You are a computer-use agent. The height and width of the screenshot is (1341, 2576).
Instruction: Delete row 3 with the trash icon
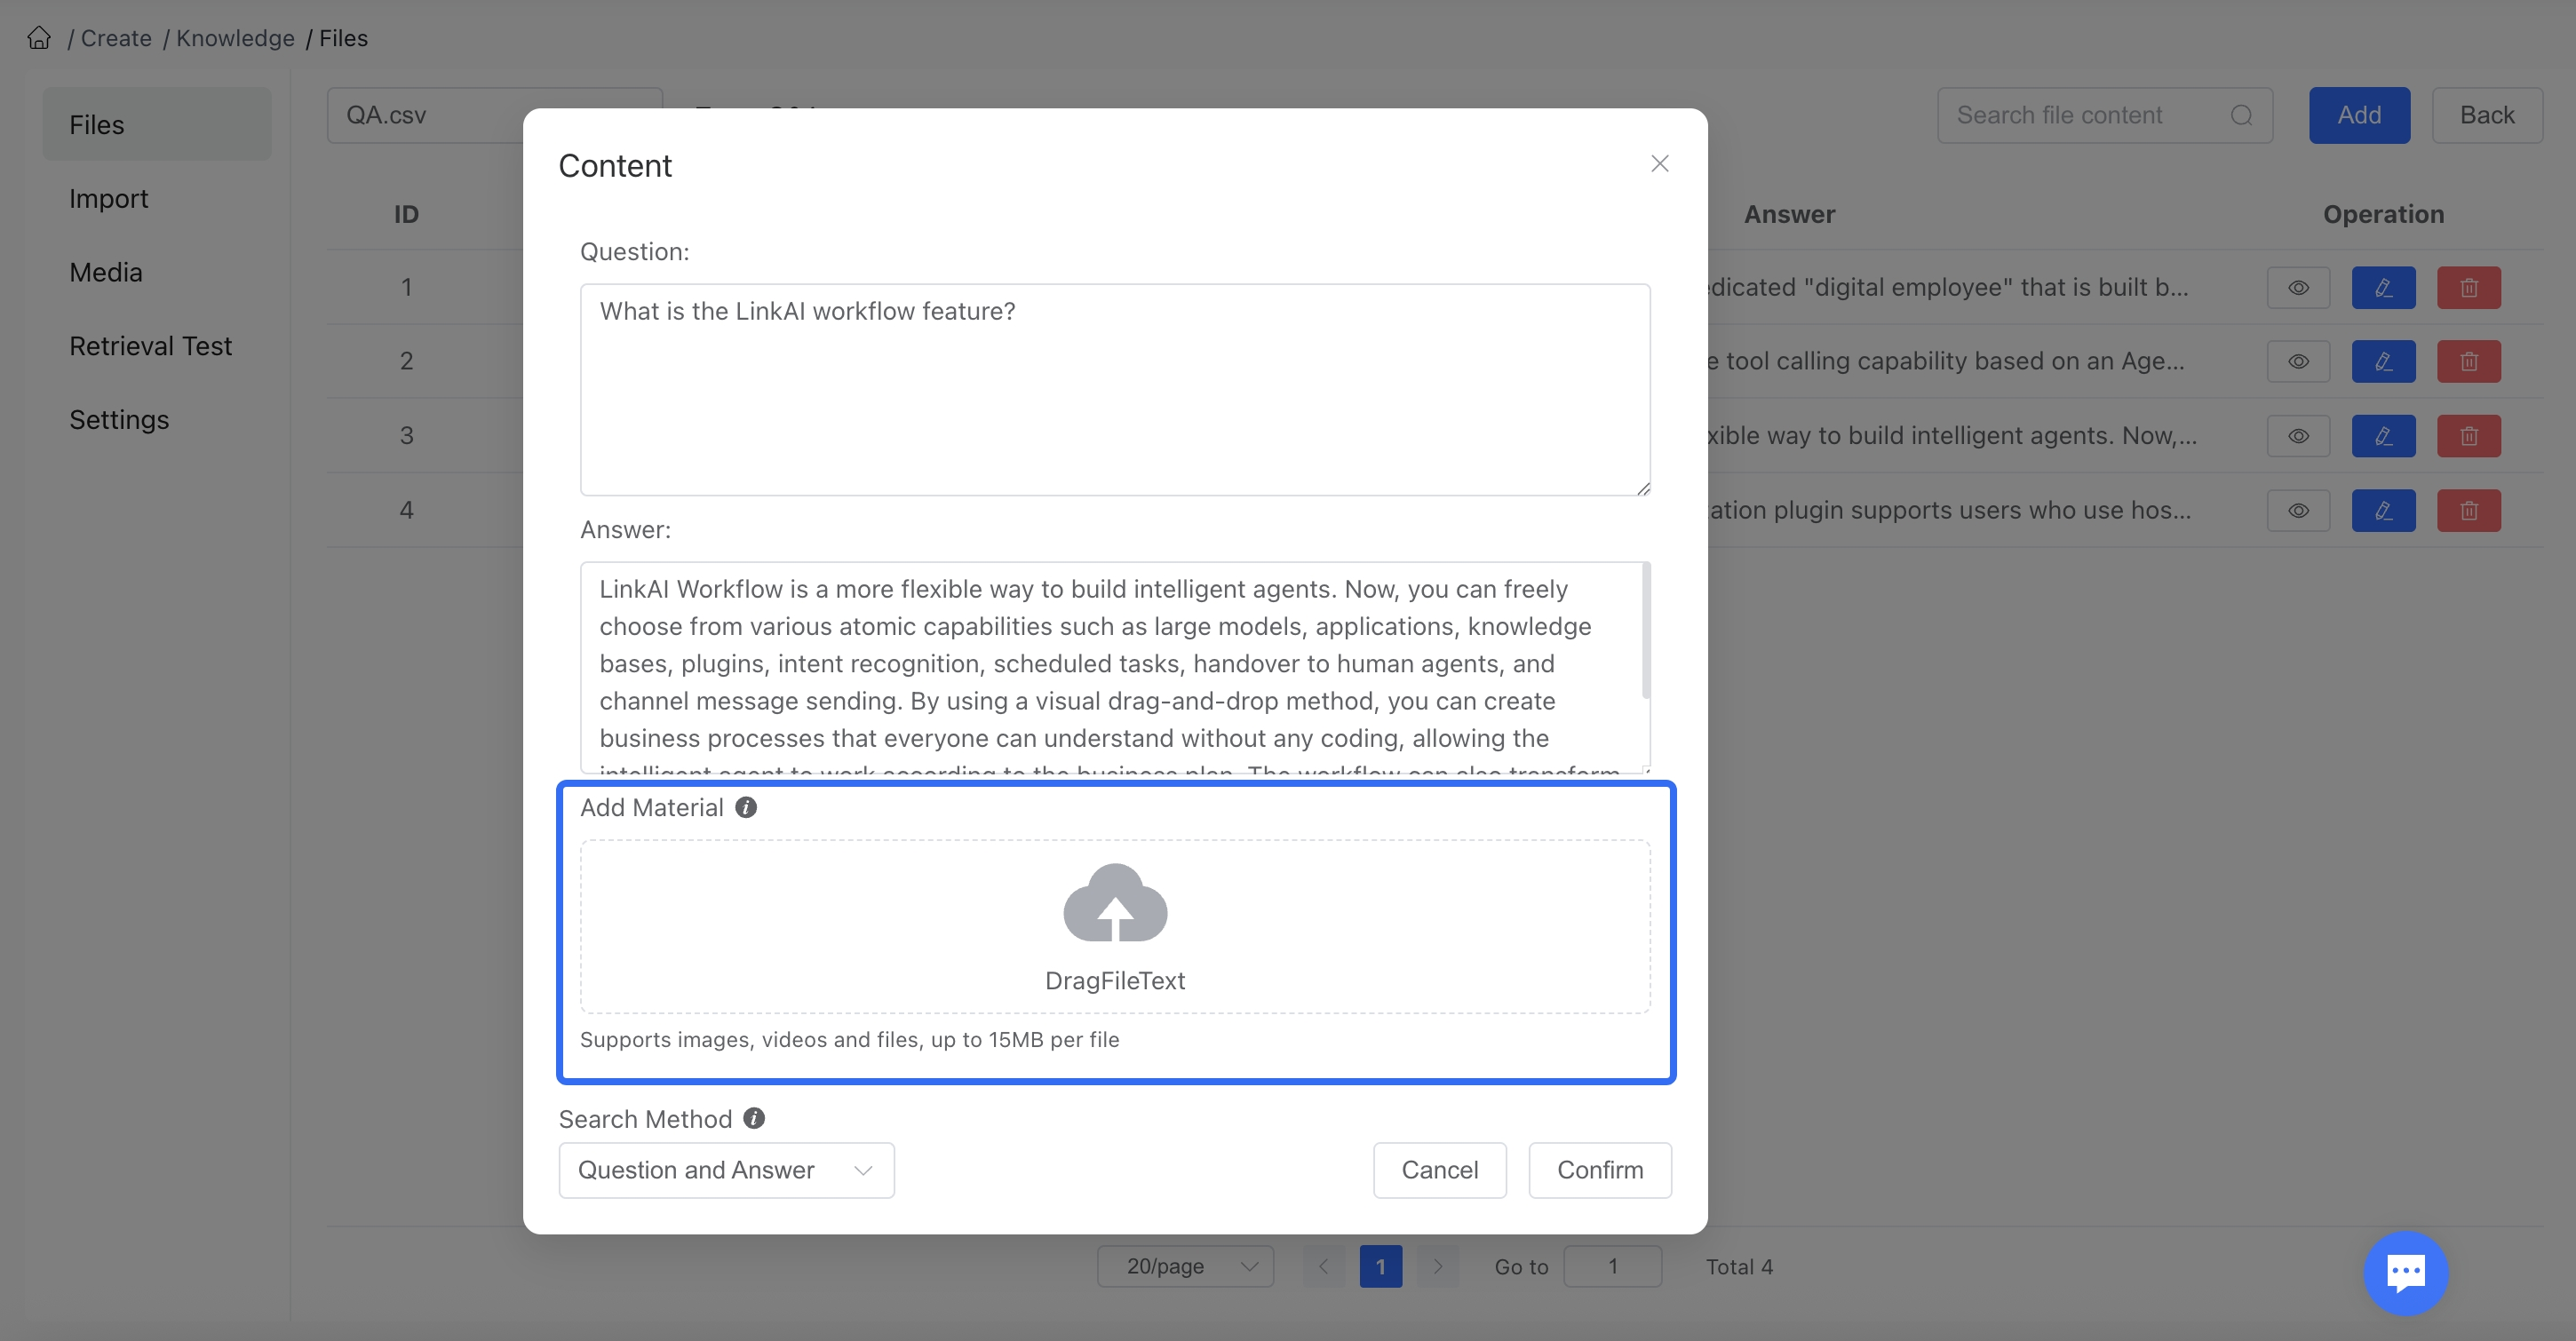[2469, 436]
